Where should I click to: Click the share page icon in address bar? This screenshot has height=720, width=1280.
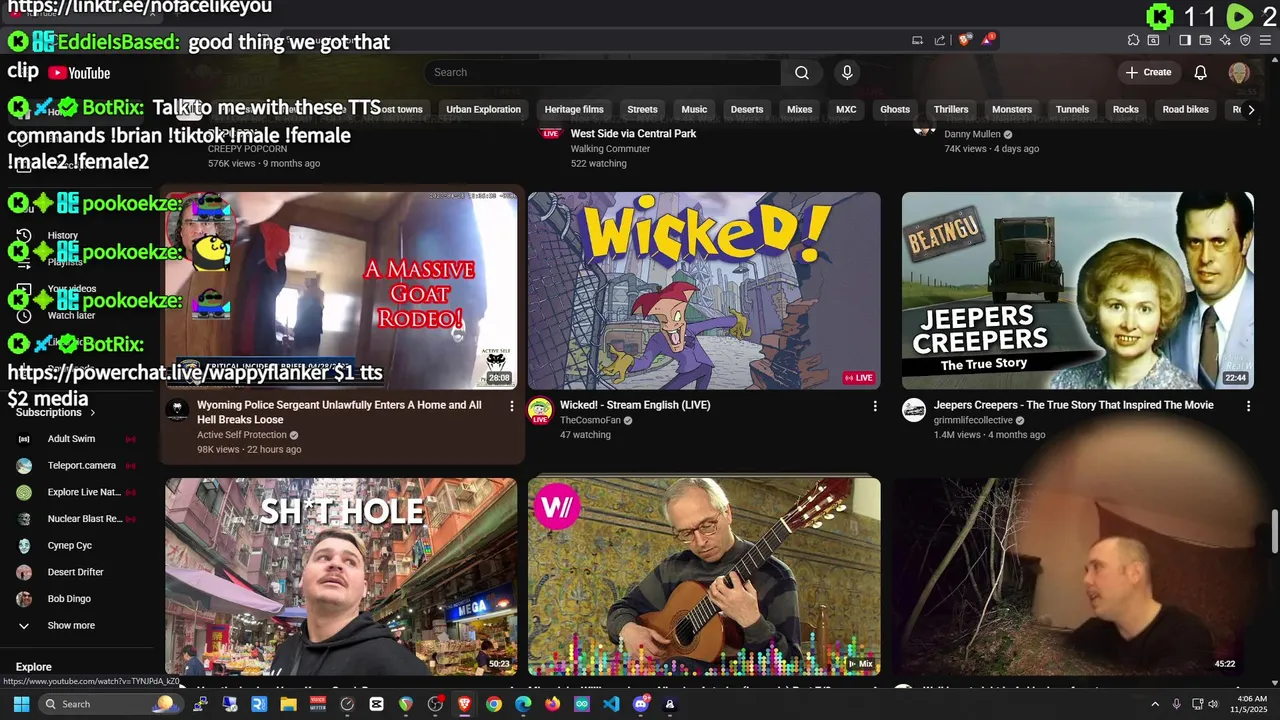click(x=940, y=40)
